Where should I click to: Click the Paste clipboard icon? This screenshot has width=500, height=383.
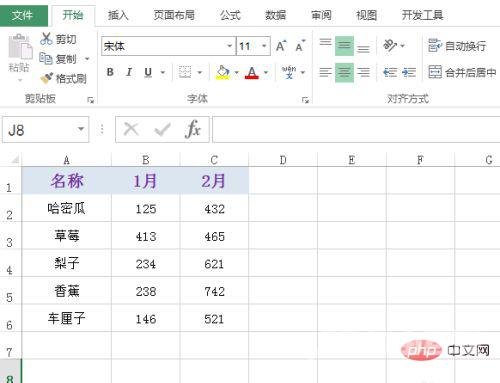20,47
